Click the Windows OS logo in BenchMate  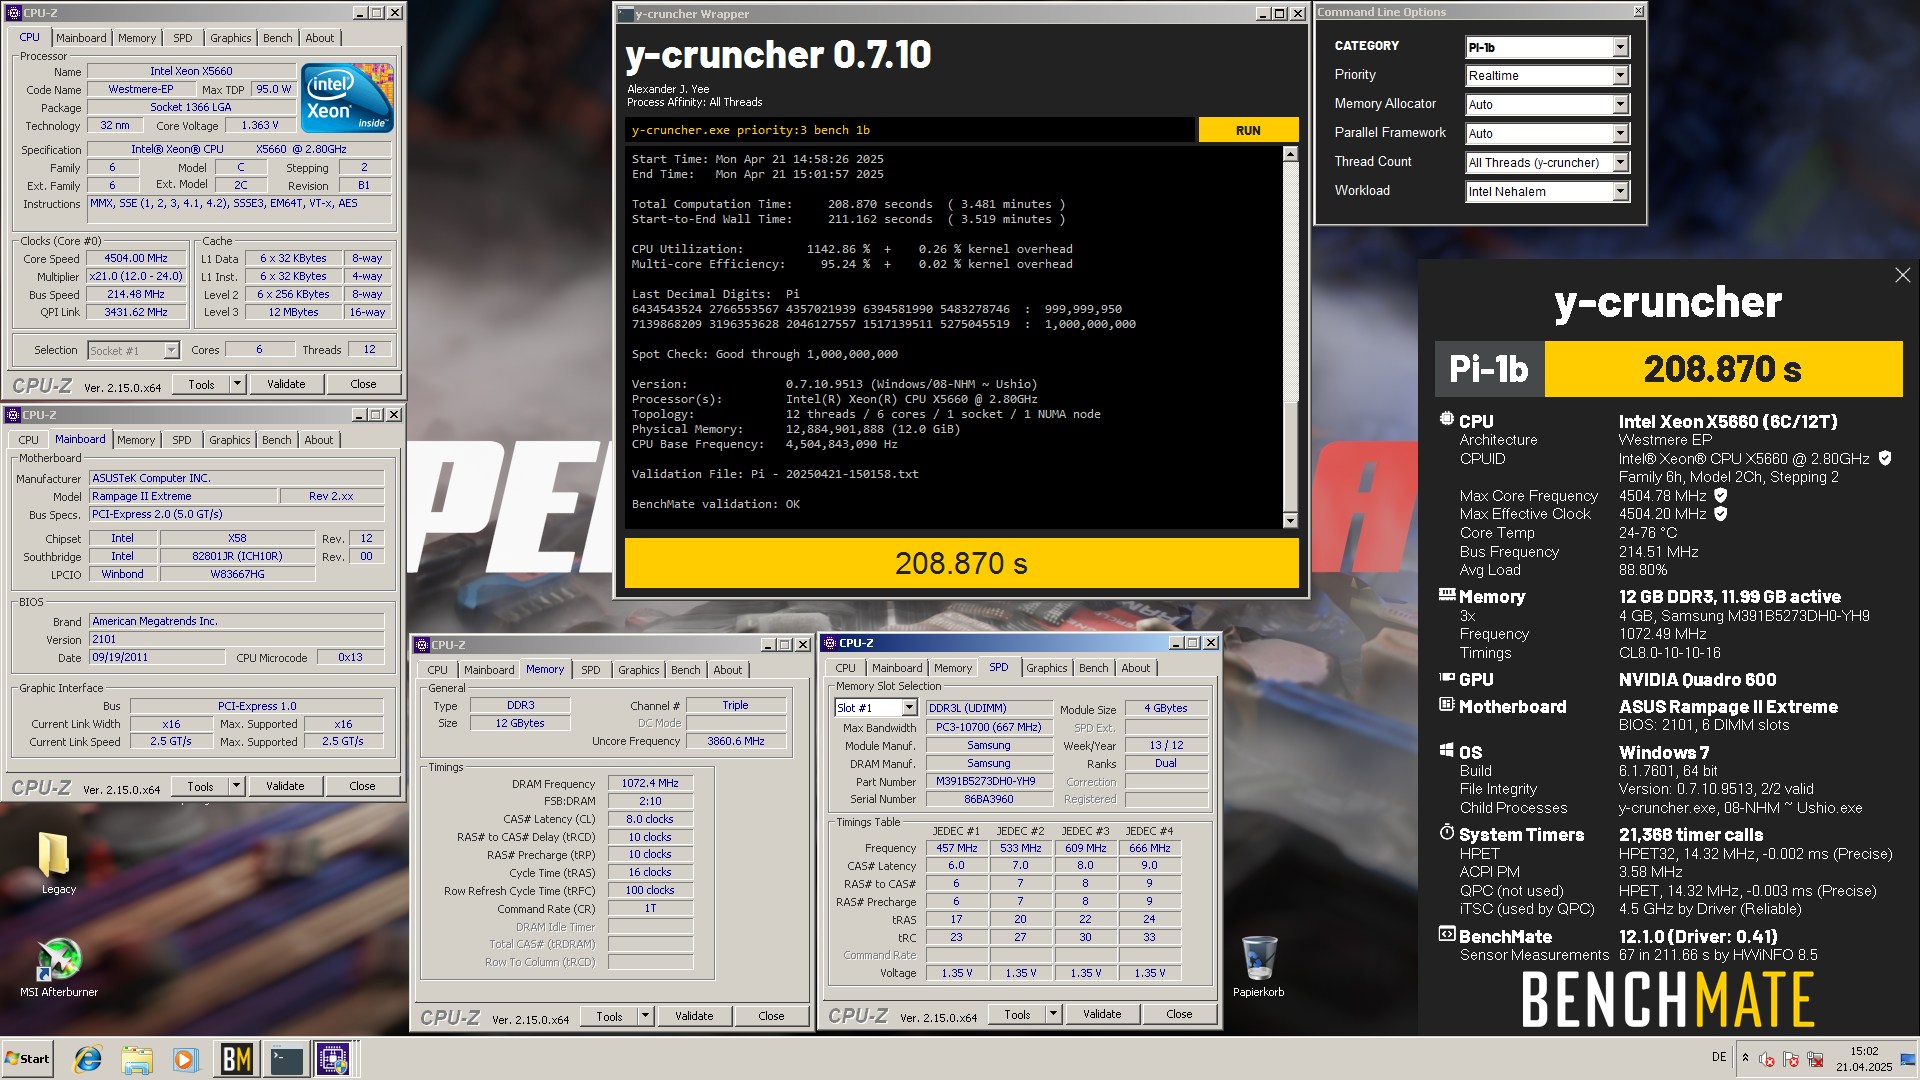1446,750
